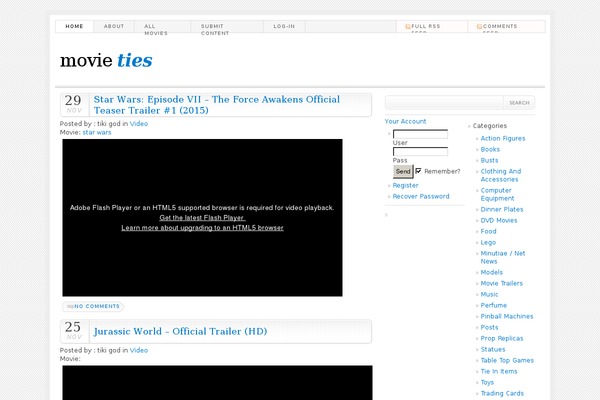Open the Prop Replicas category
This screenshot has width=600, height=400.
coord(502,338)
